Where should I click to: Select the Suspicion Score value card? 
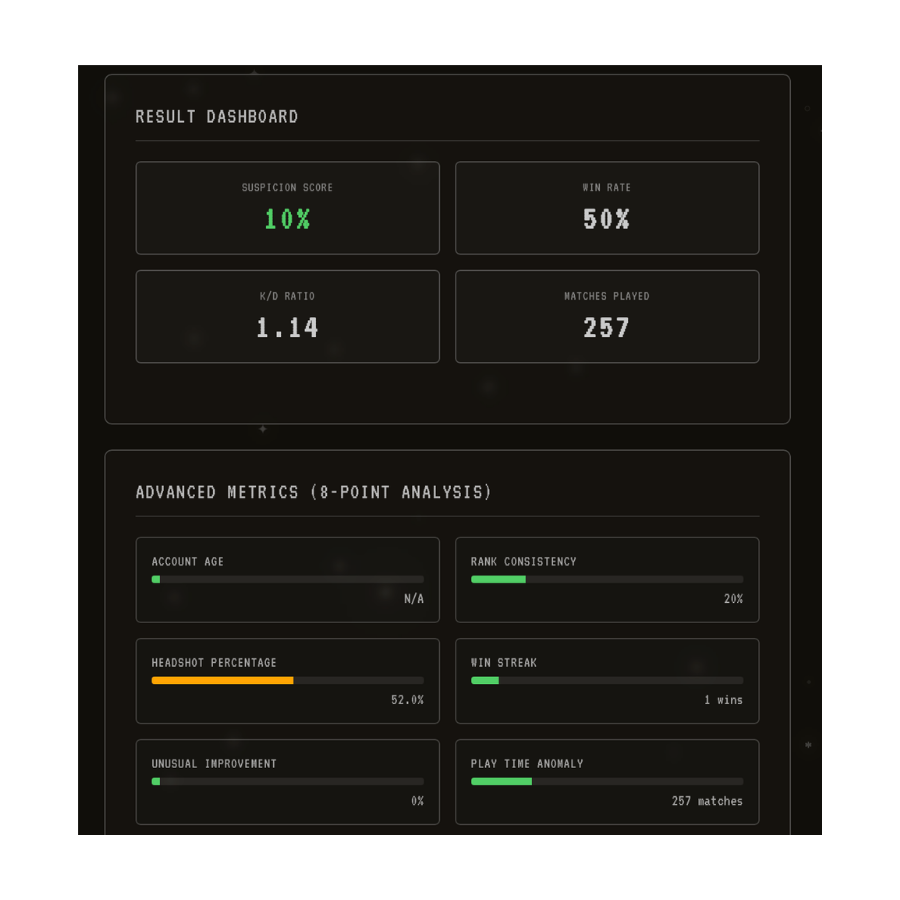click(287, 207)
